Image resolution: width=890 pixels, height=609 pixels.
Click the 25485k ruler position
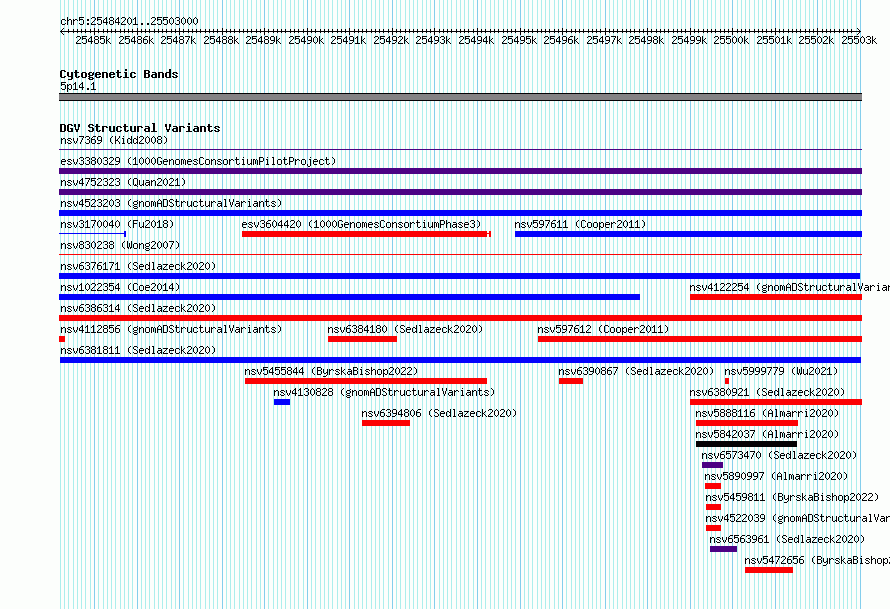coord(93,40)
